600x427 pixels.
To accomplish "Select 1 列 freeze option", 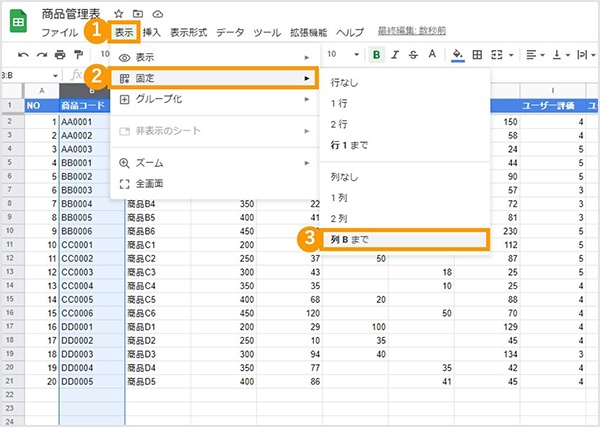I will pyautogui.click(x=405, y=198).
